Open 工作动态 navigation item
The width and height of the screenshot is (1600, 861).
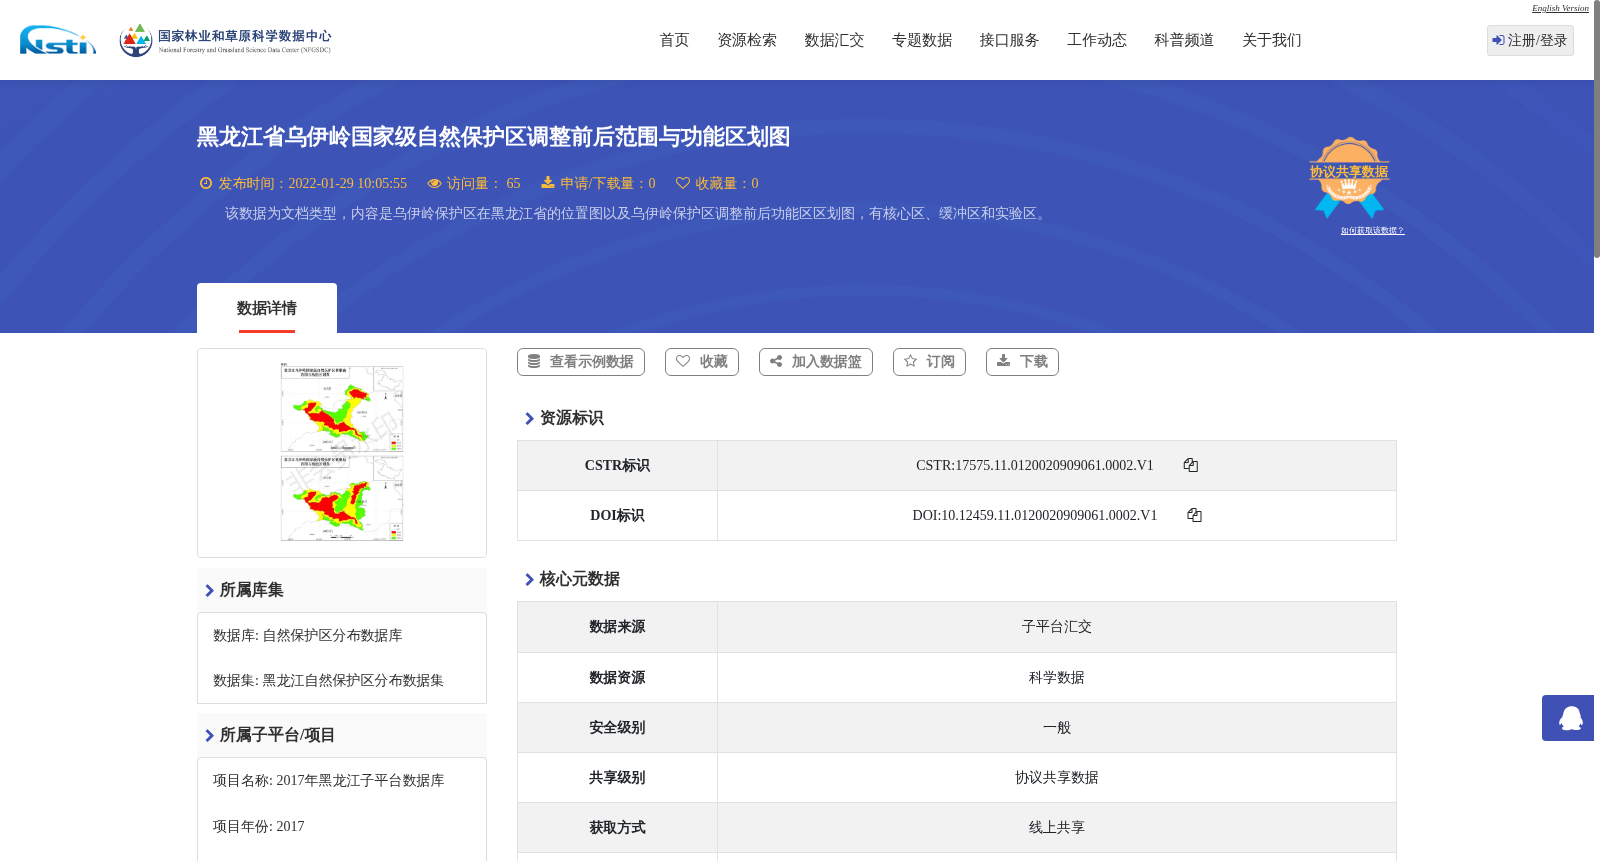[1097, 40]
